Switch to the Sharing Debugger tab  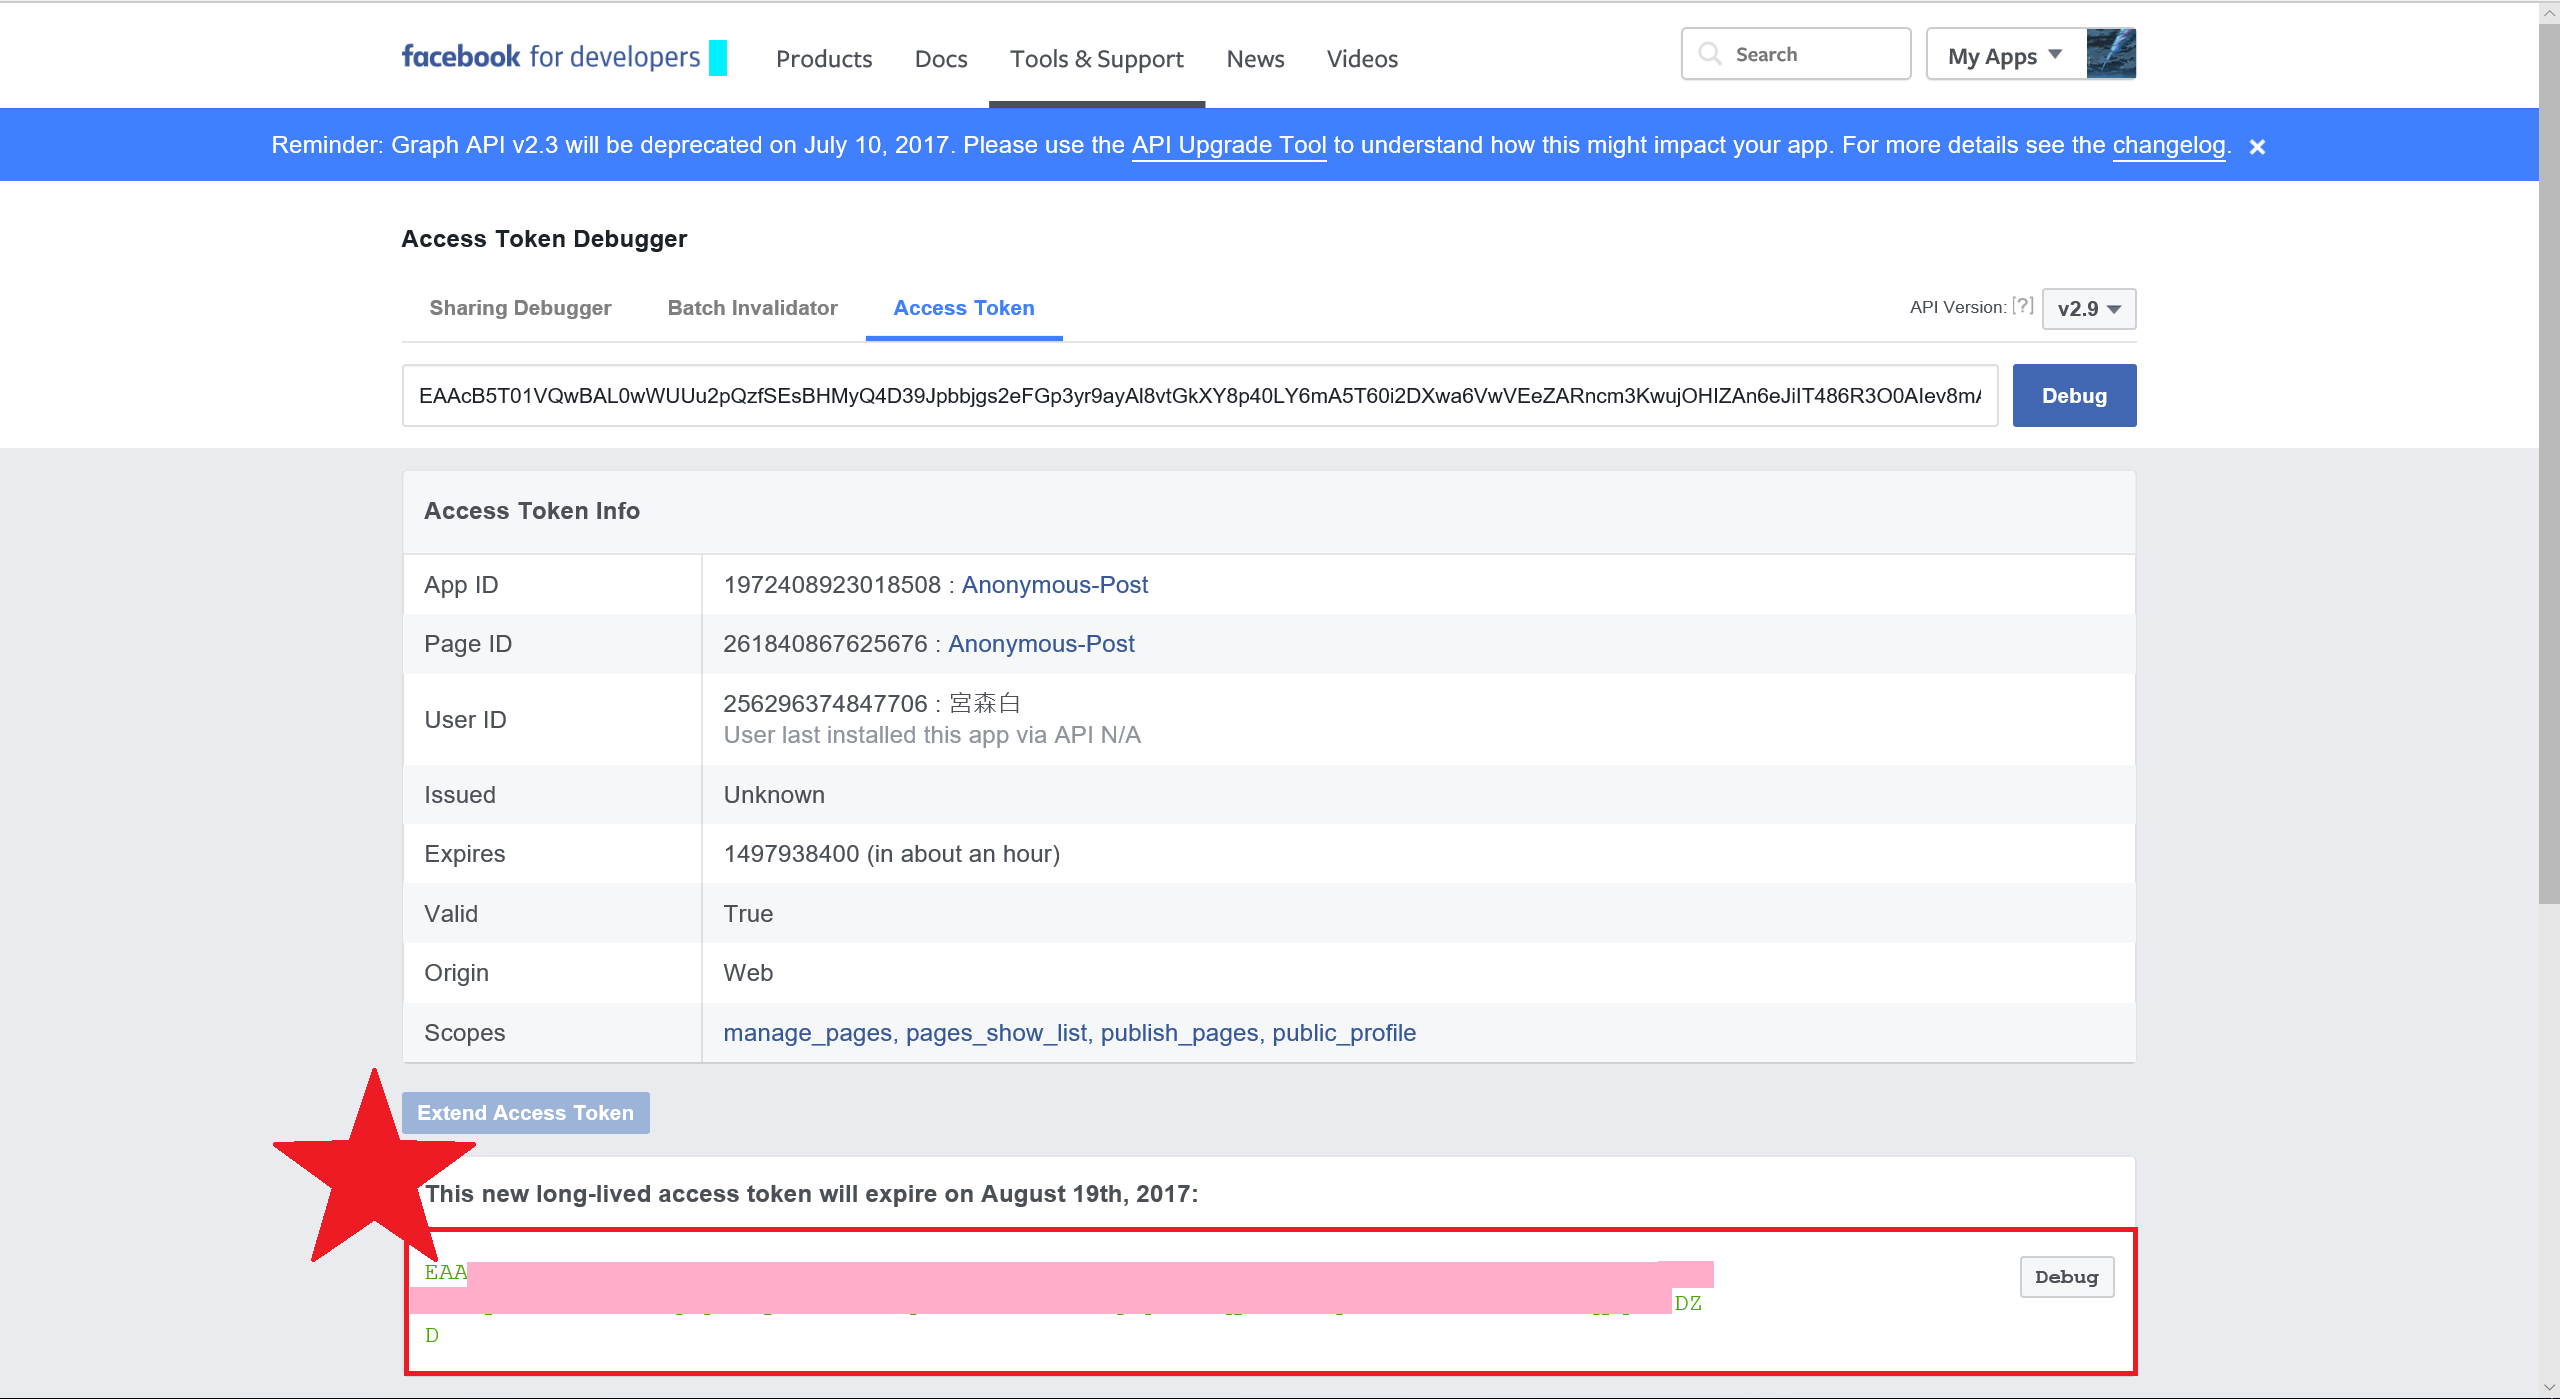[520, 308]
